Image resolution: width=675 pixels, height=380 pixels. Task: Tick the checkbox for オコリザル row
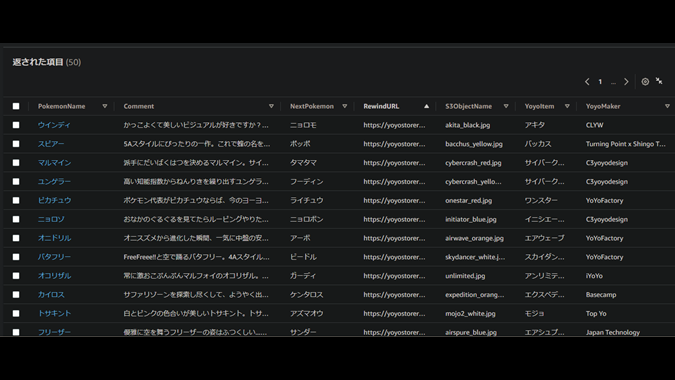click(16, 276)
